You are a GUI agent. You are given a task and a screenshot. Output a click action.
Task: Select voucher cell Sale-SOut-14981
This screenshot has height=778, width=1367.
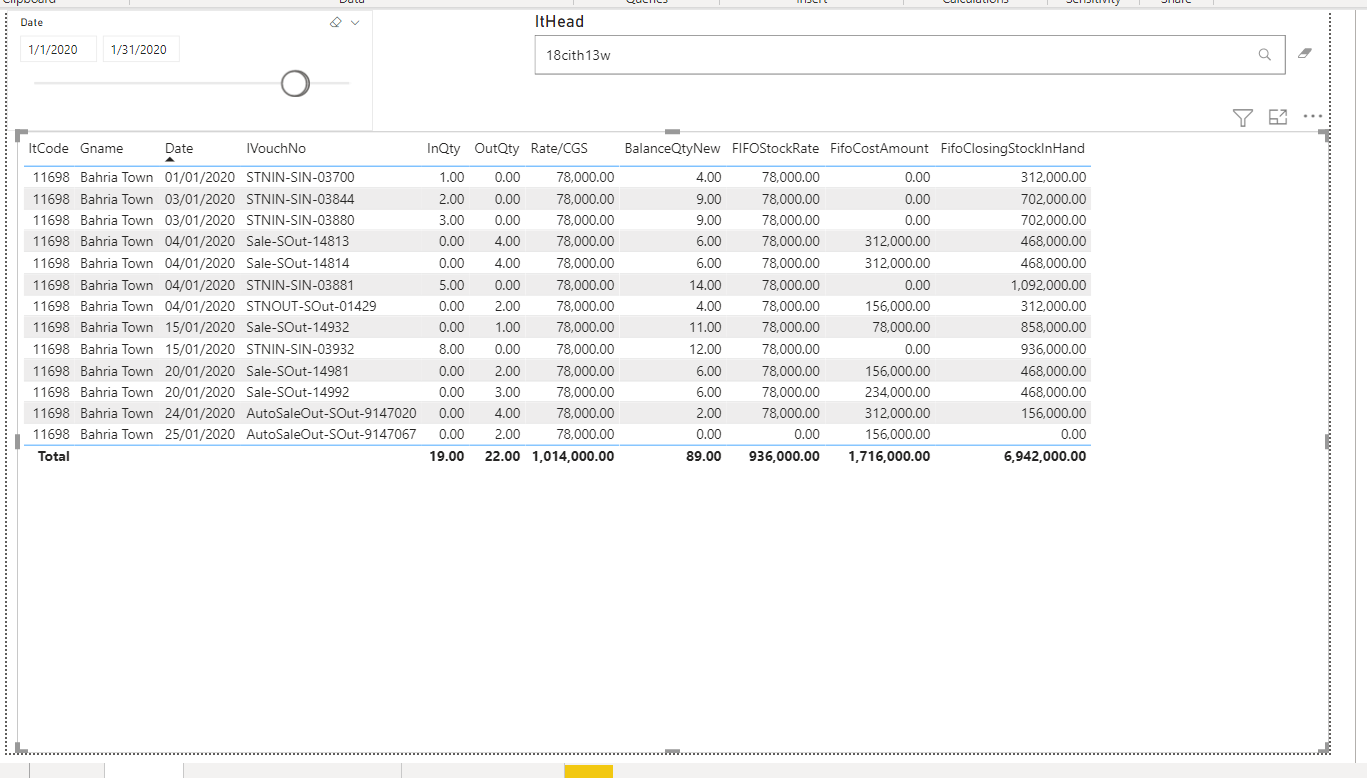coord(298,371)
